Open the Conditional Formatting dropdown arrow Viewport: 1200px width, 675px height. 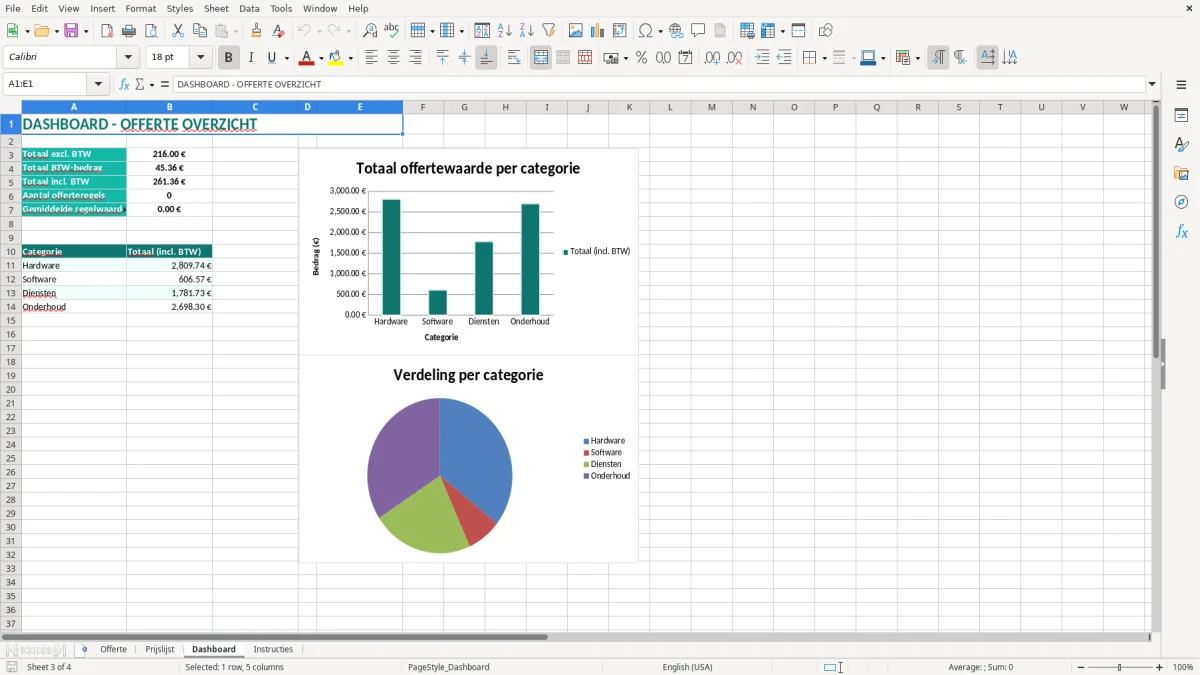pyautogui.click(x=918, y=58)
